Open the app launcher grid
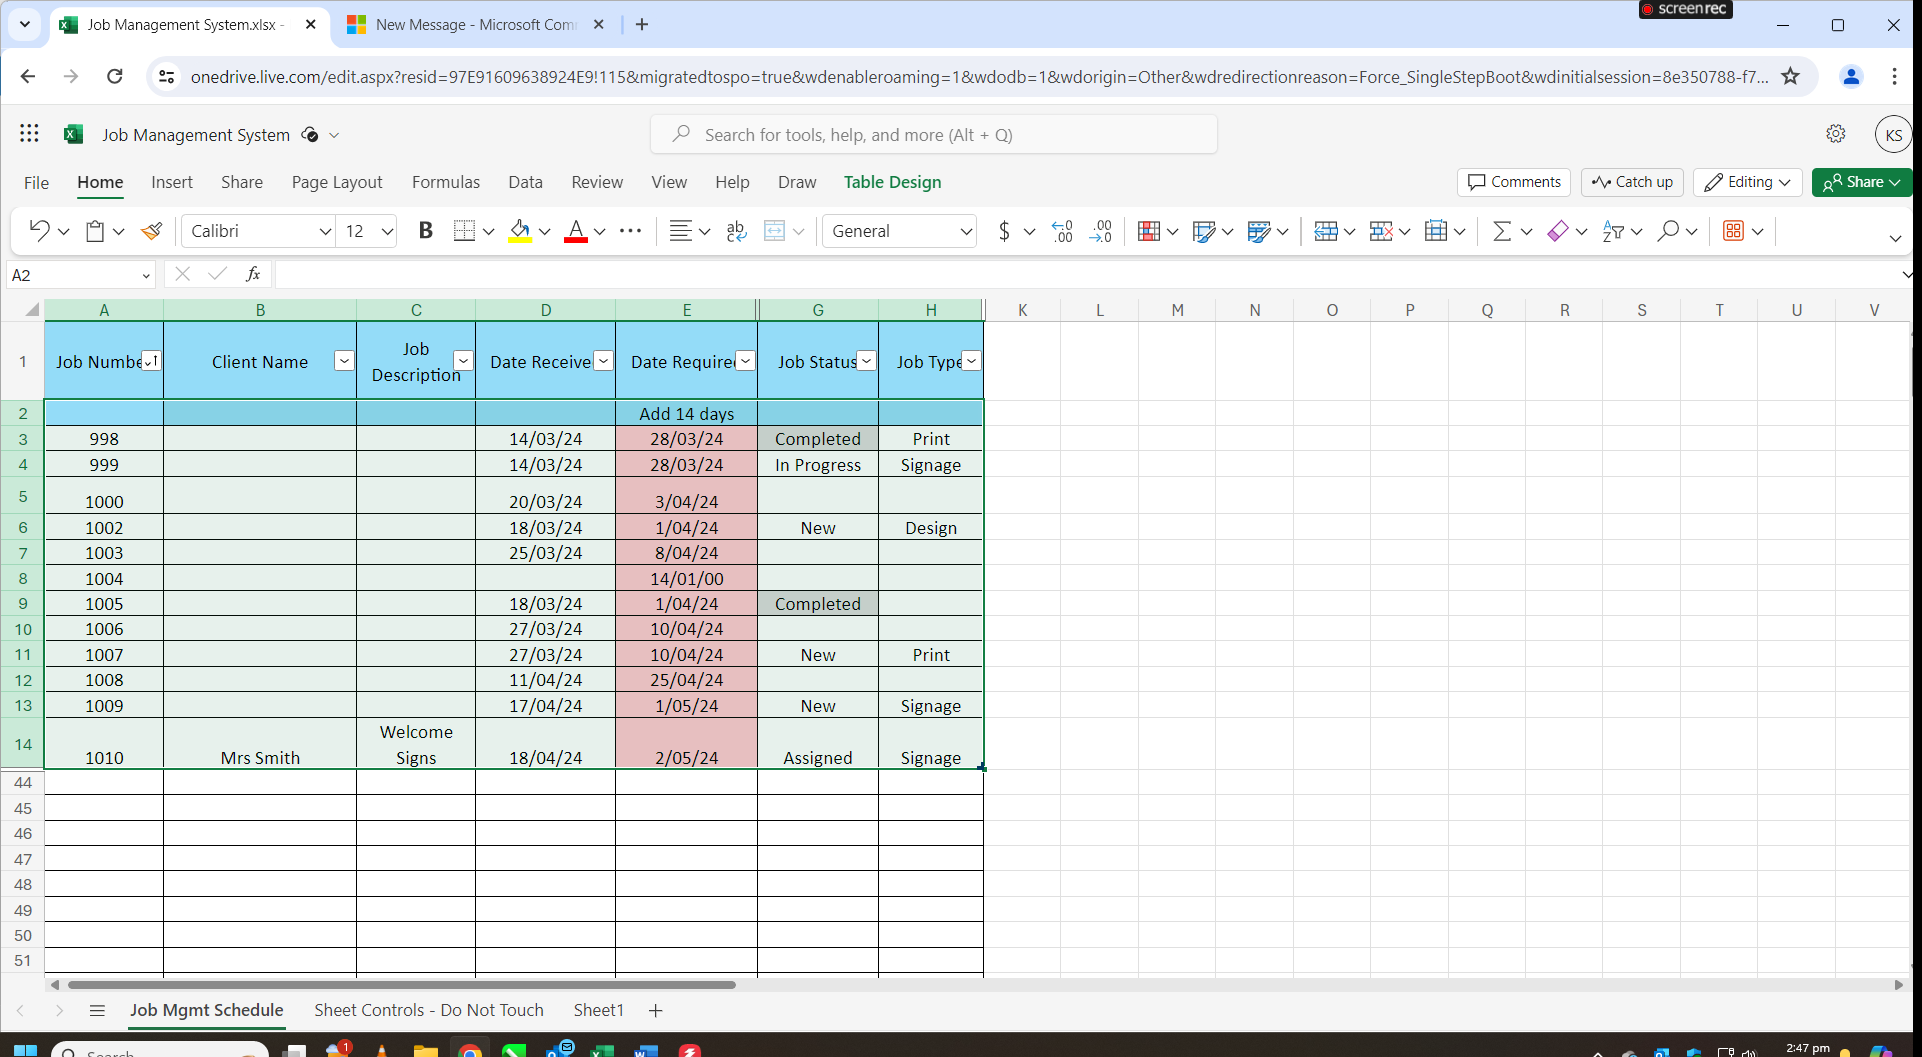This screenshot has height=1057, width=1922. (x=29, y=134)
